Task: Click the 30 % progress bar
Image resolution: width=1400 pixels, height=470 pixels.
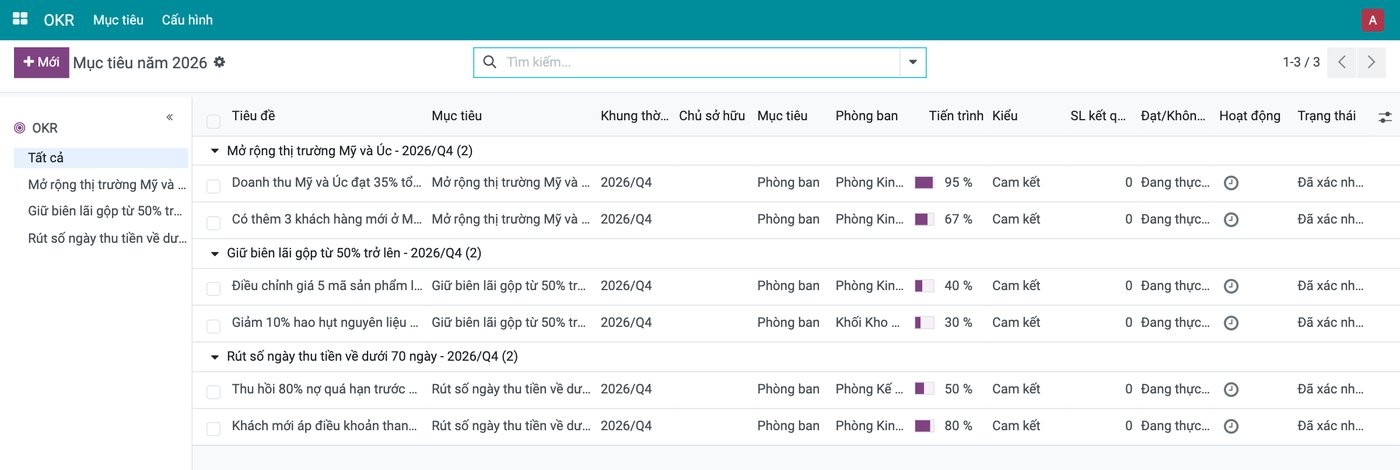Action: tap(924, 322)
